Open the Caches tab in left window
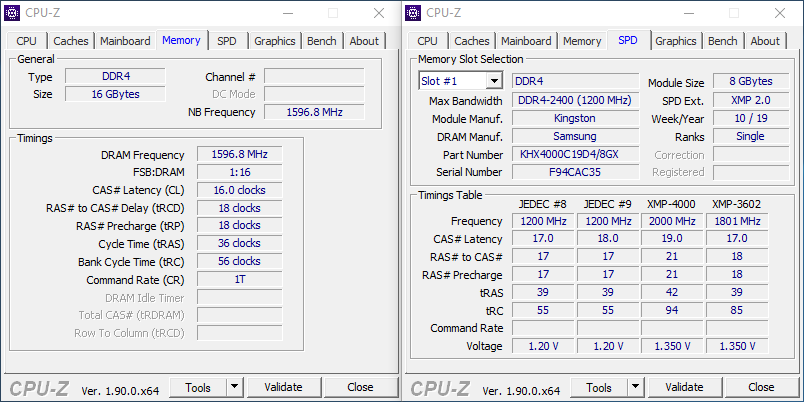This screenshot has width=804, height=402. [71, 41]
